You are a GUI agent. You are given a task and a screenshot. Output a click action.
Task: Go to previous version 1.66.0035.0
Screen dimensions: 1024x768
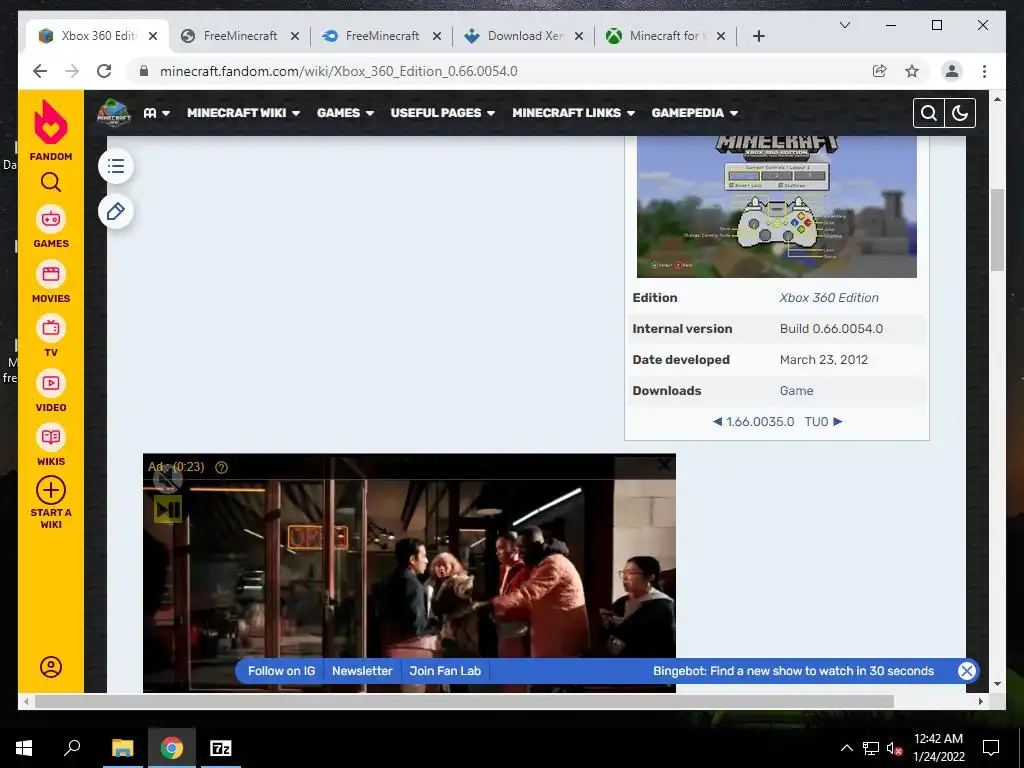[x=753, y=422]
